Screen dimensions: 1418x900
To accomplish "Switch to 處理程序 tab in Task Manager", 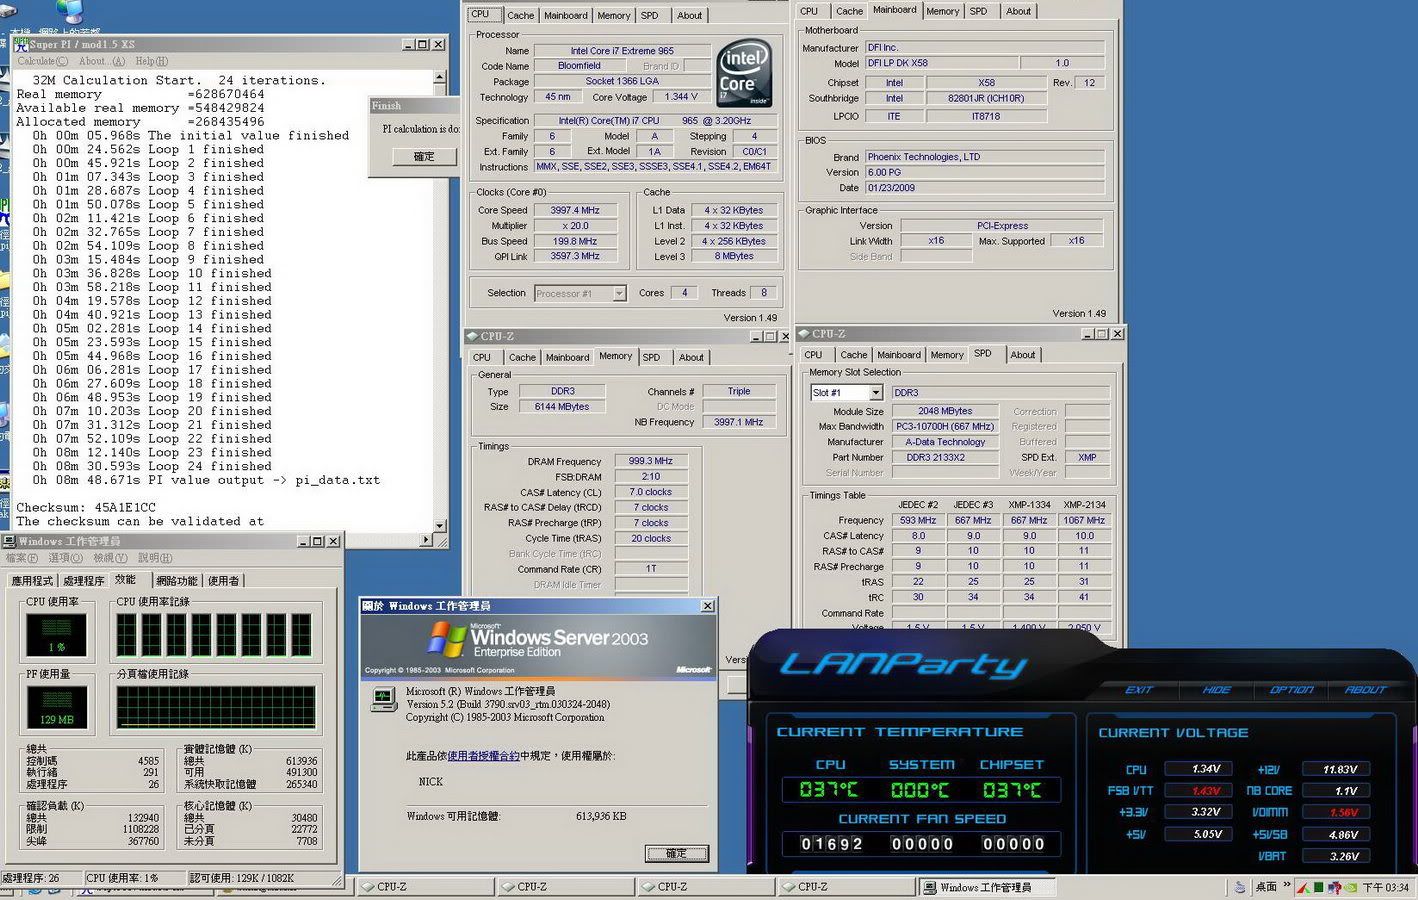I will click(x=83, y=581).
